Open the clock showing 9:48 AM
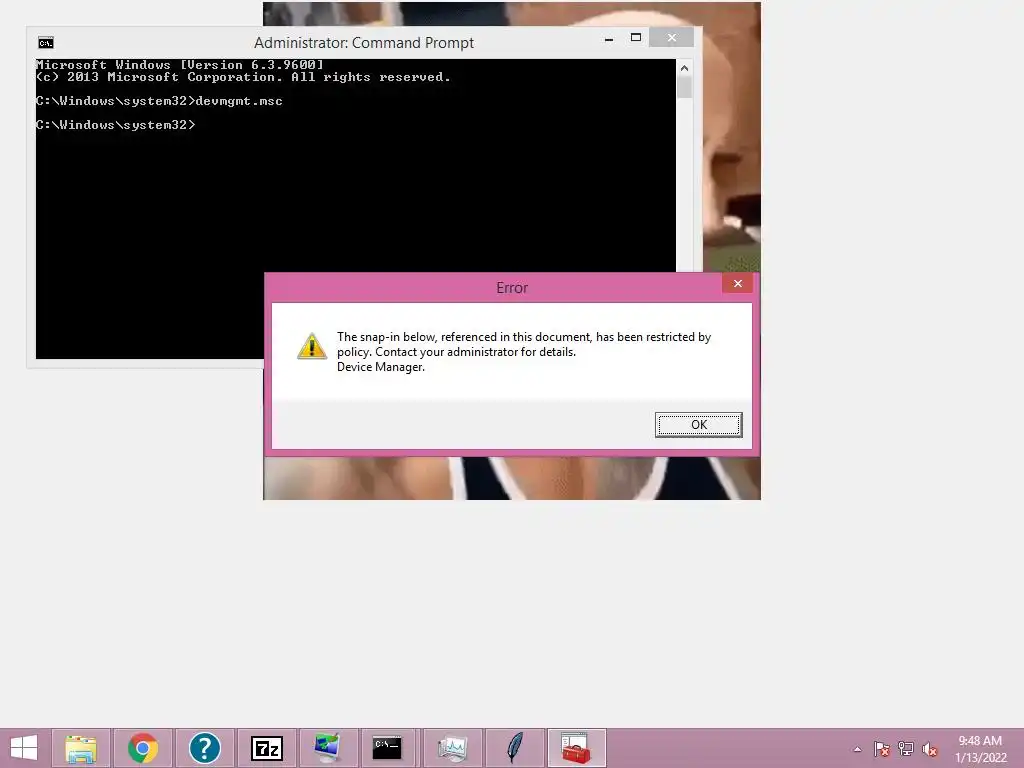 [x=980, y=749]
